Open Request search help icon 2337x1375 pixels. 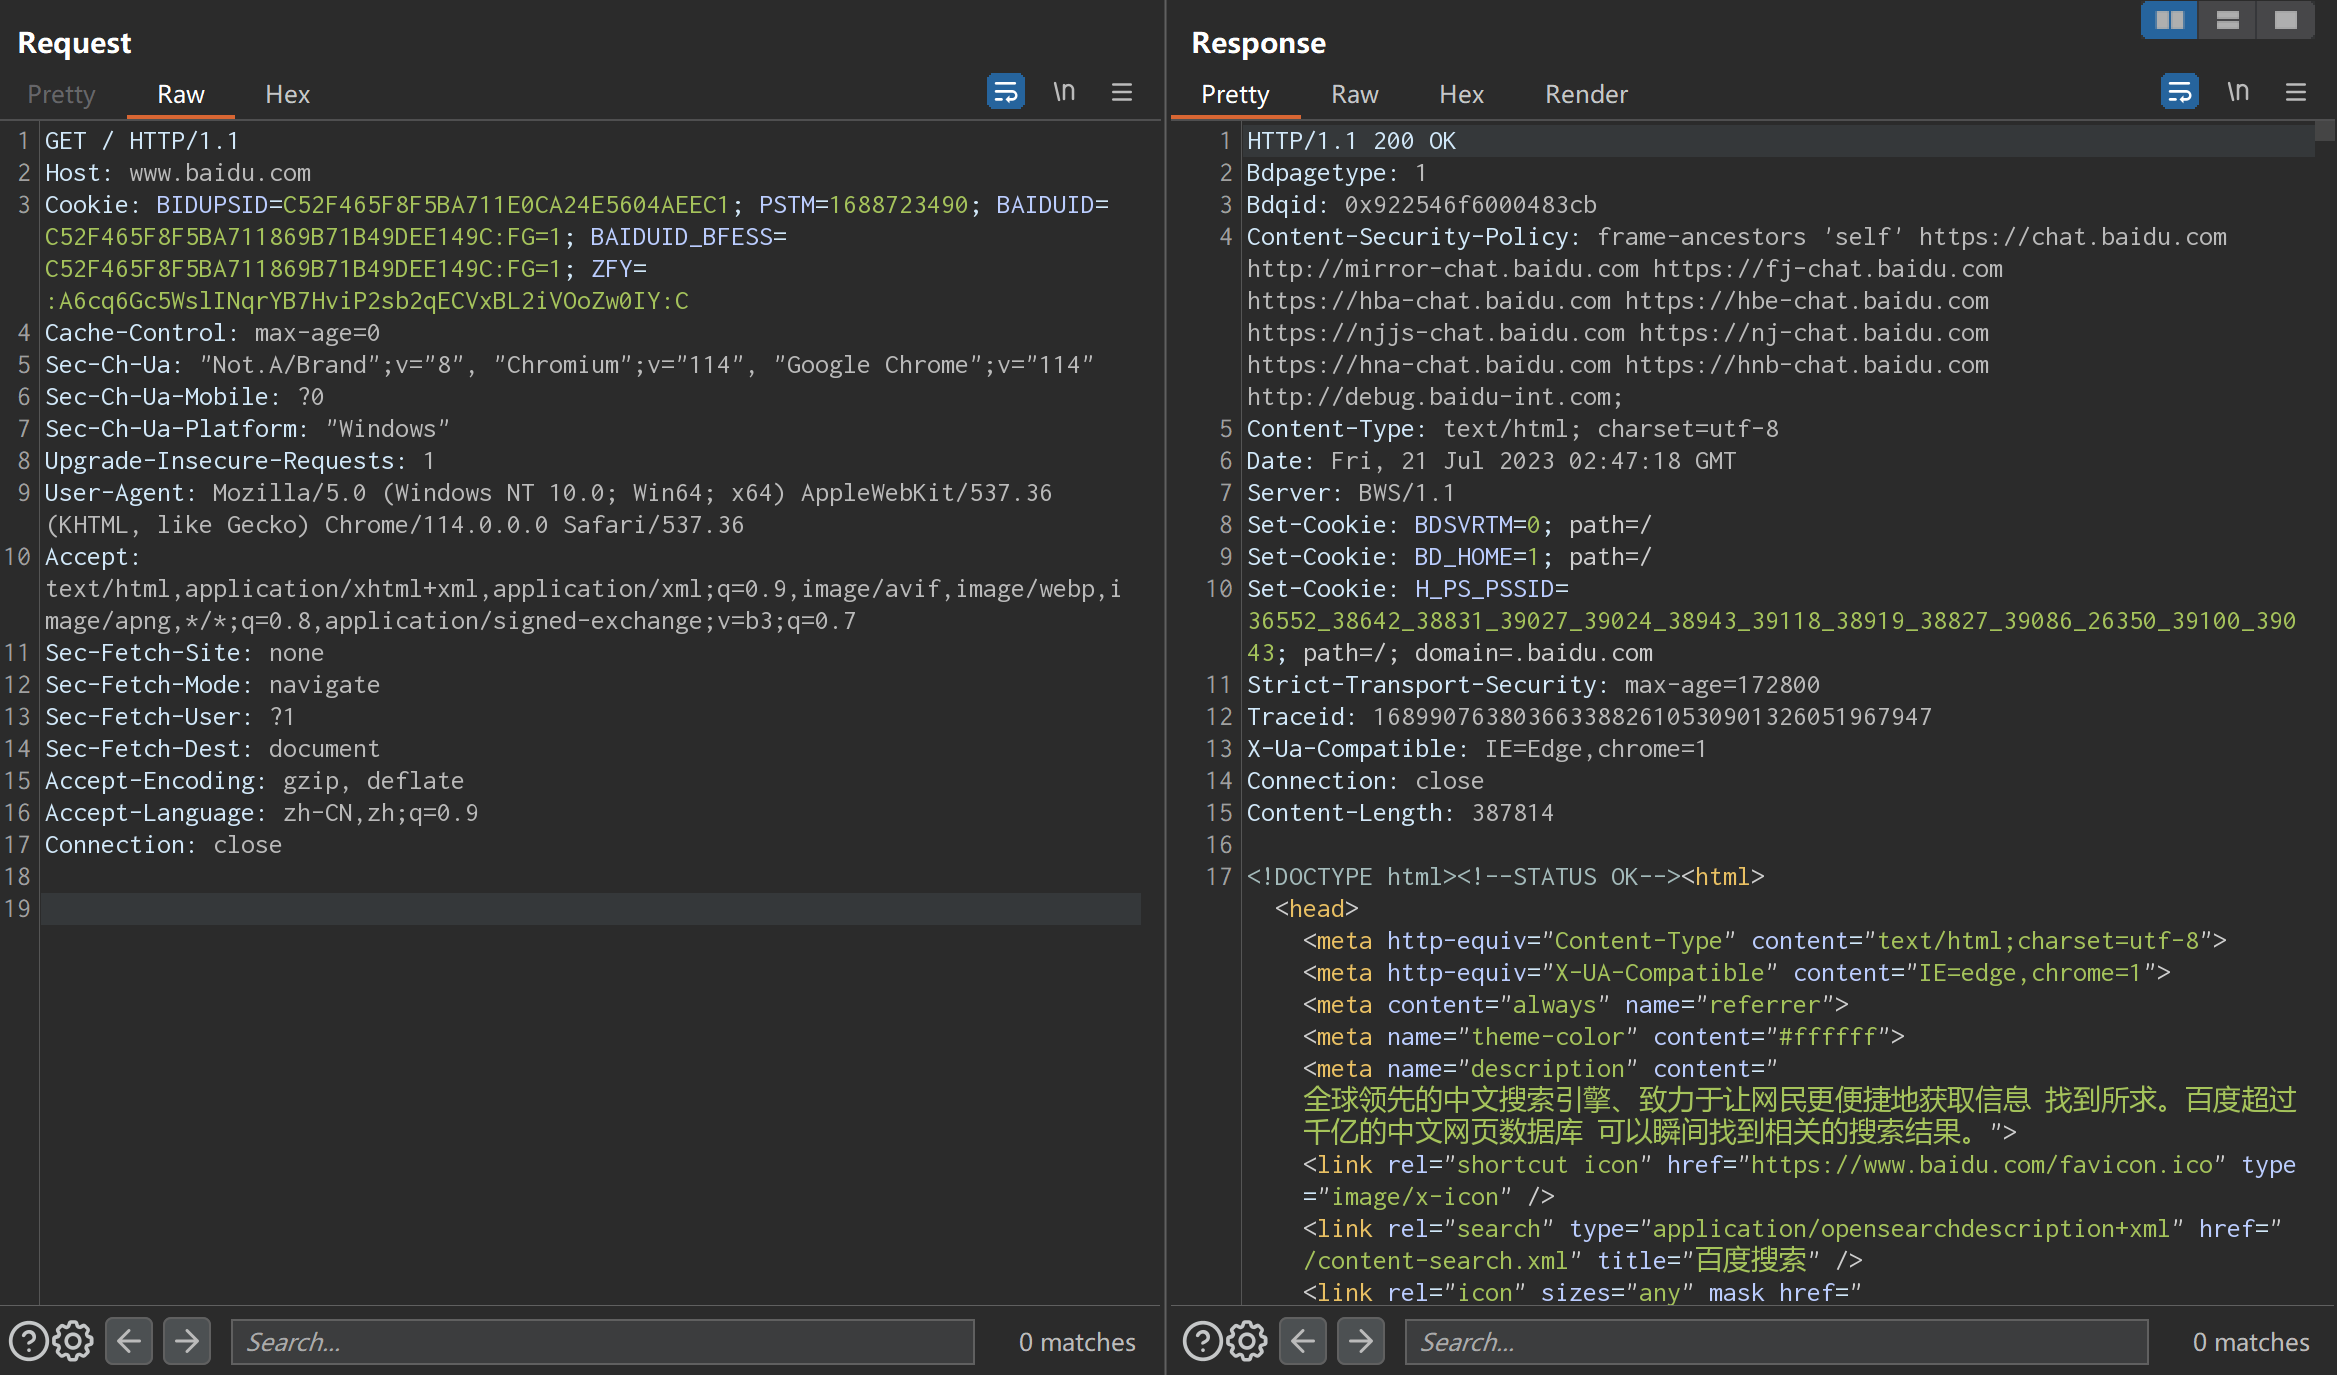[x=28, y=1341]
